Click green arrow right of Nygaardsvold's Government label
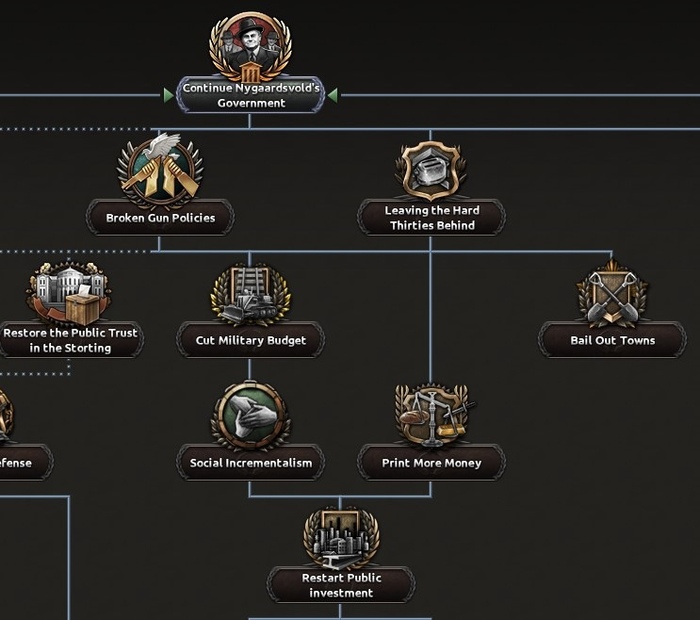 (333, 95)
